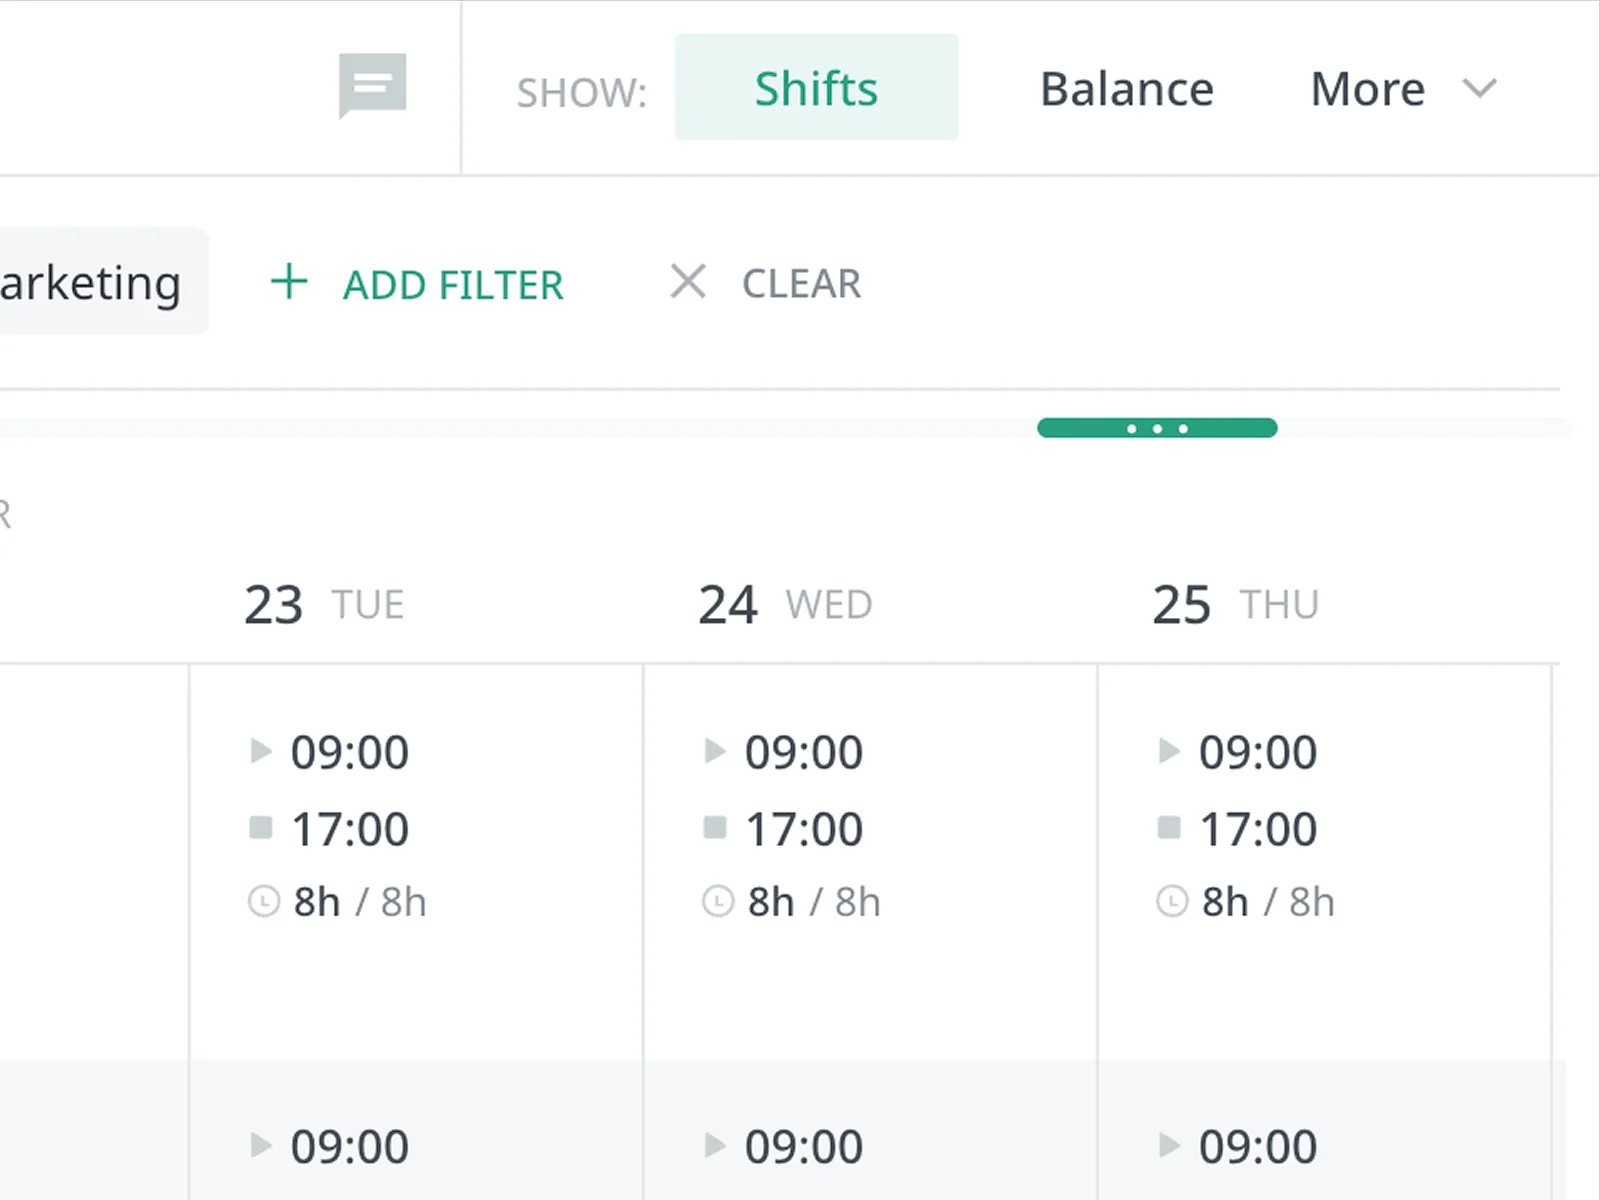1600x1200 pixels.
Task: Click the plus icon beside ADD FILTER
Action: click(289, 282)
